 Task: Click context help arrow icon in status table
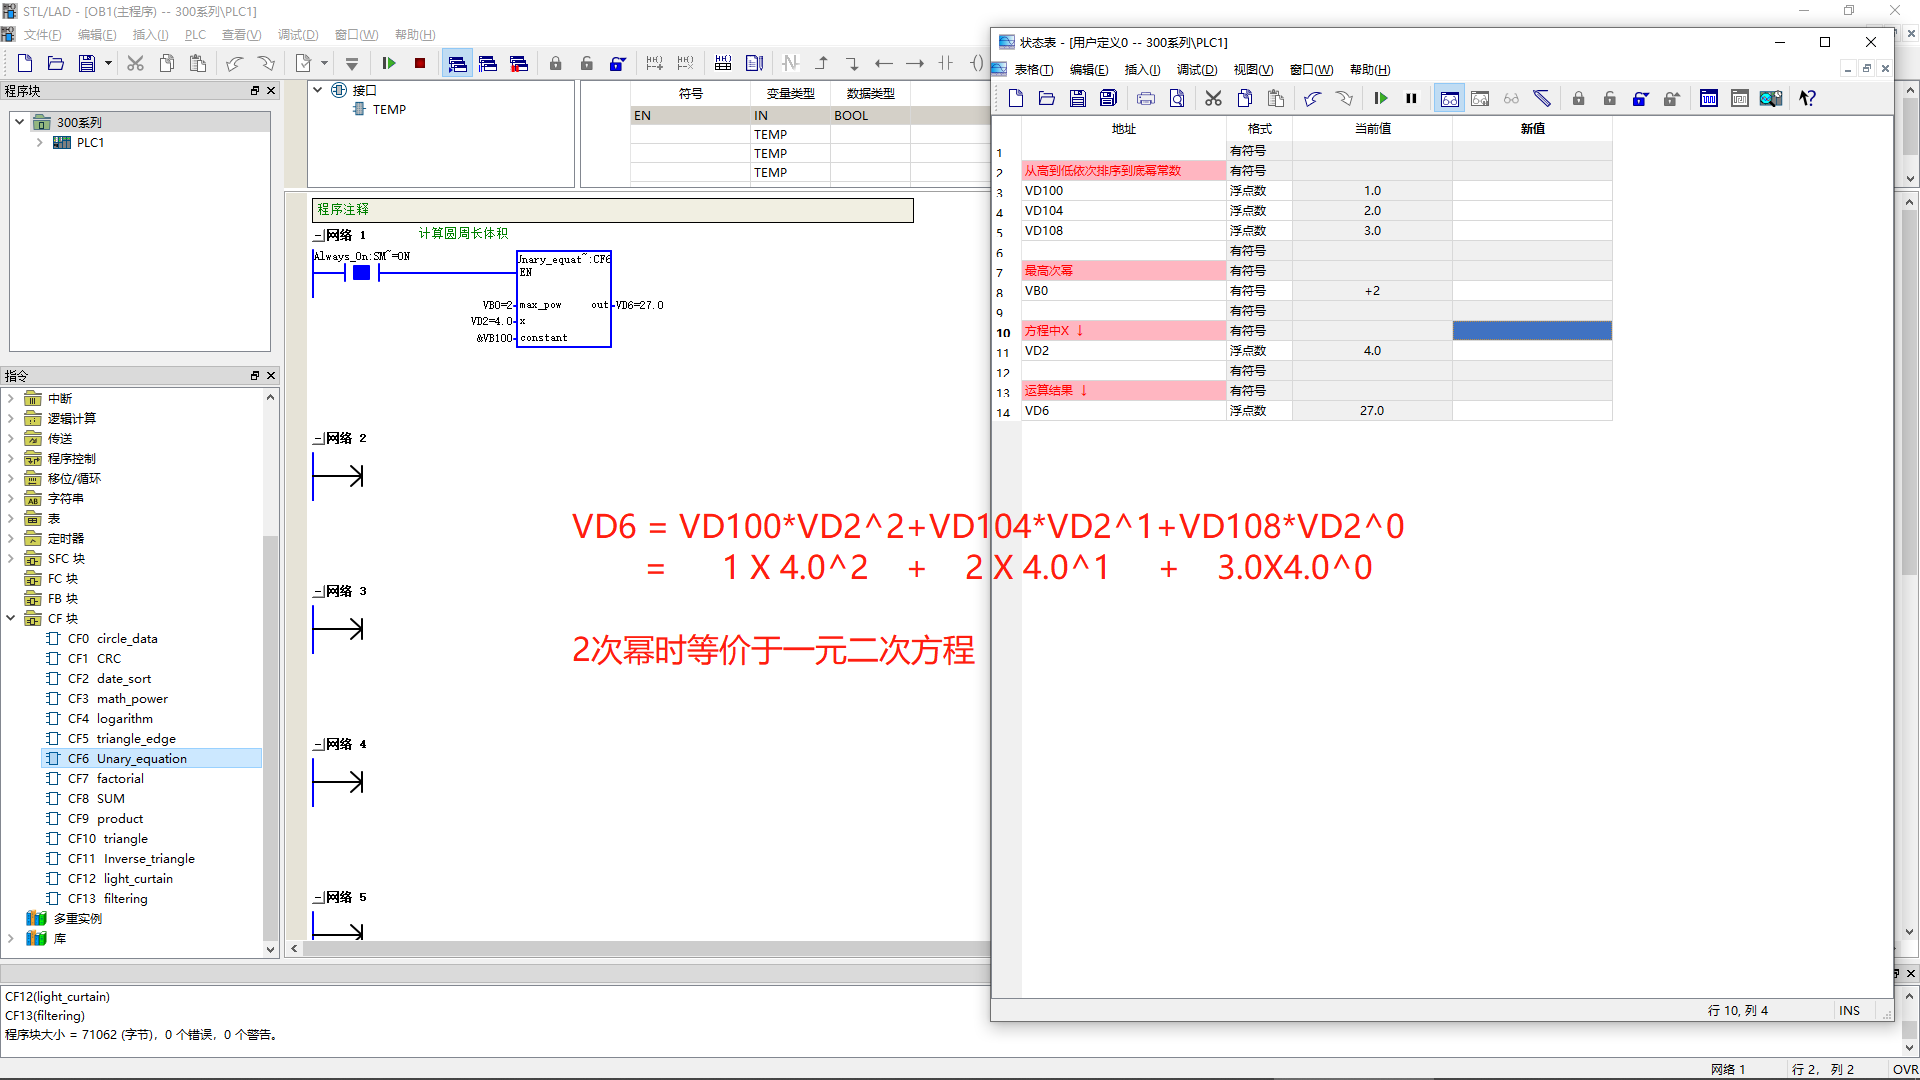coord(1807,98)
